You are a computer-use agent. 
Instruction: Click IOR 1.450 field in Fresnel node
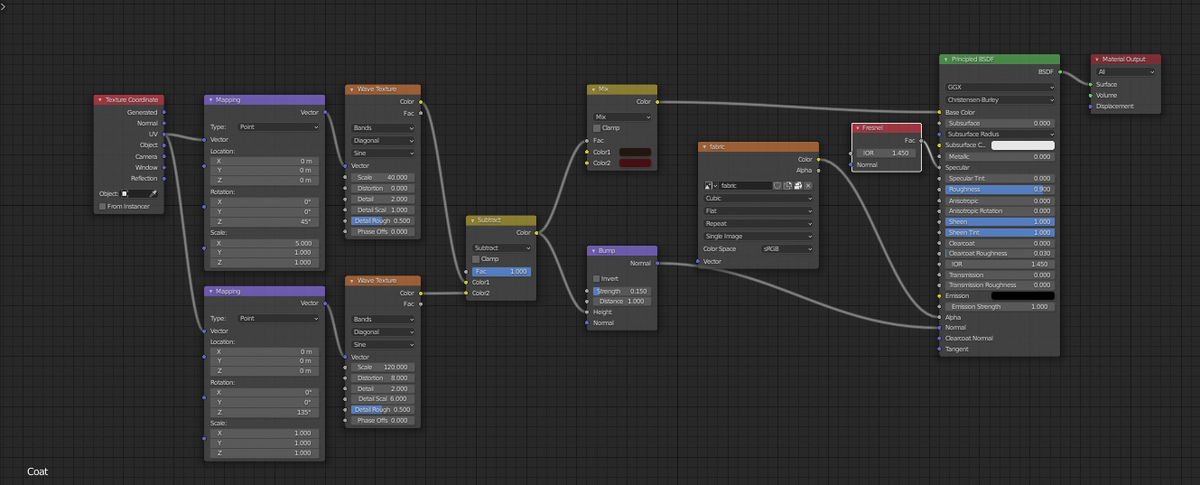pyautogui.click(x=887, y=153)
